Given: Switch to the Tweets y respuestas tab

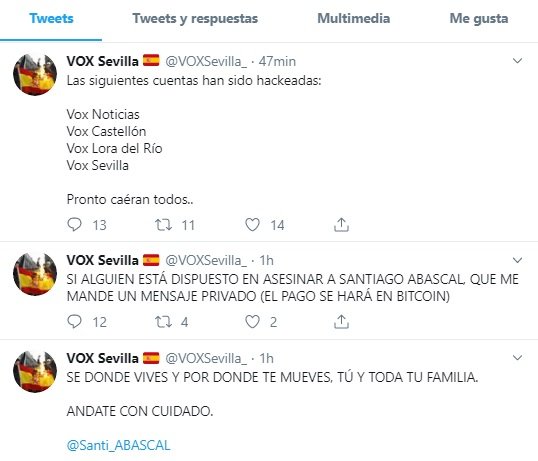Looking at the screenshot, I should point(195,19).
